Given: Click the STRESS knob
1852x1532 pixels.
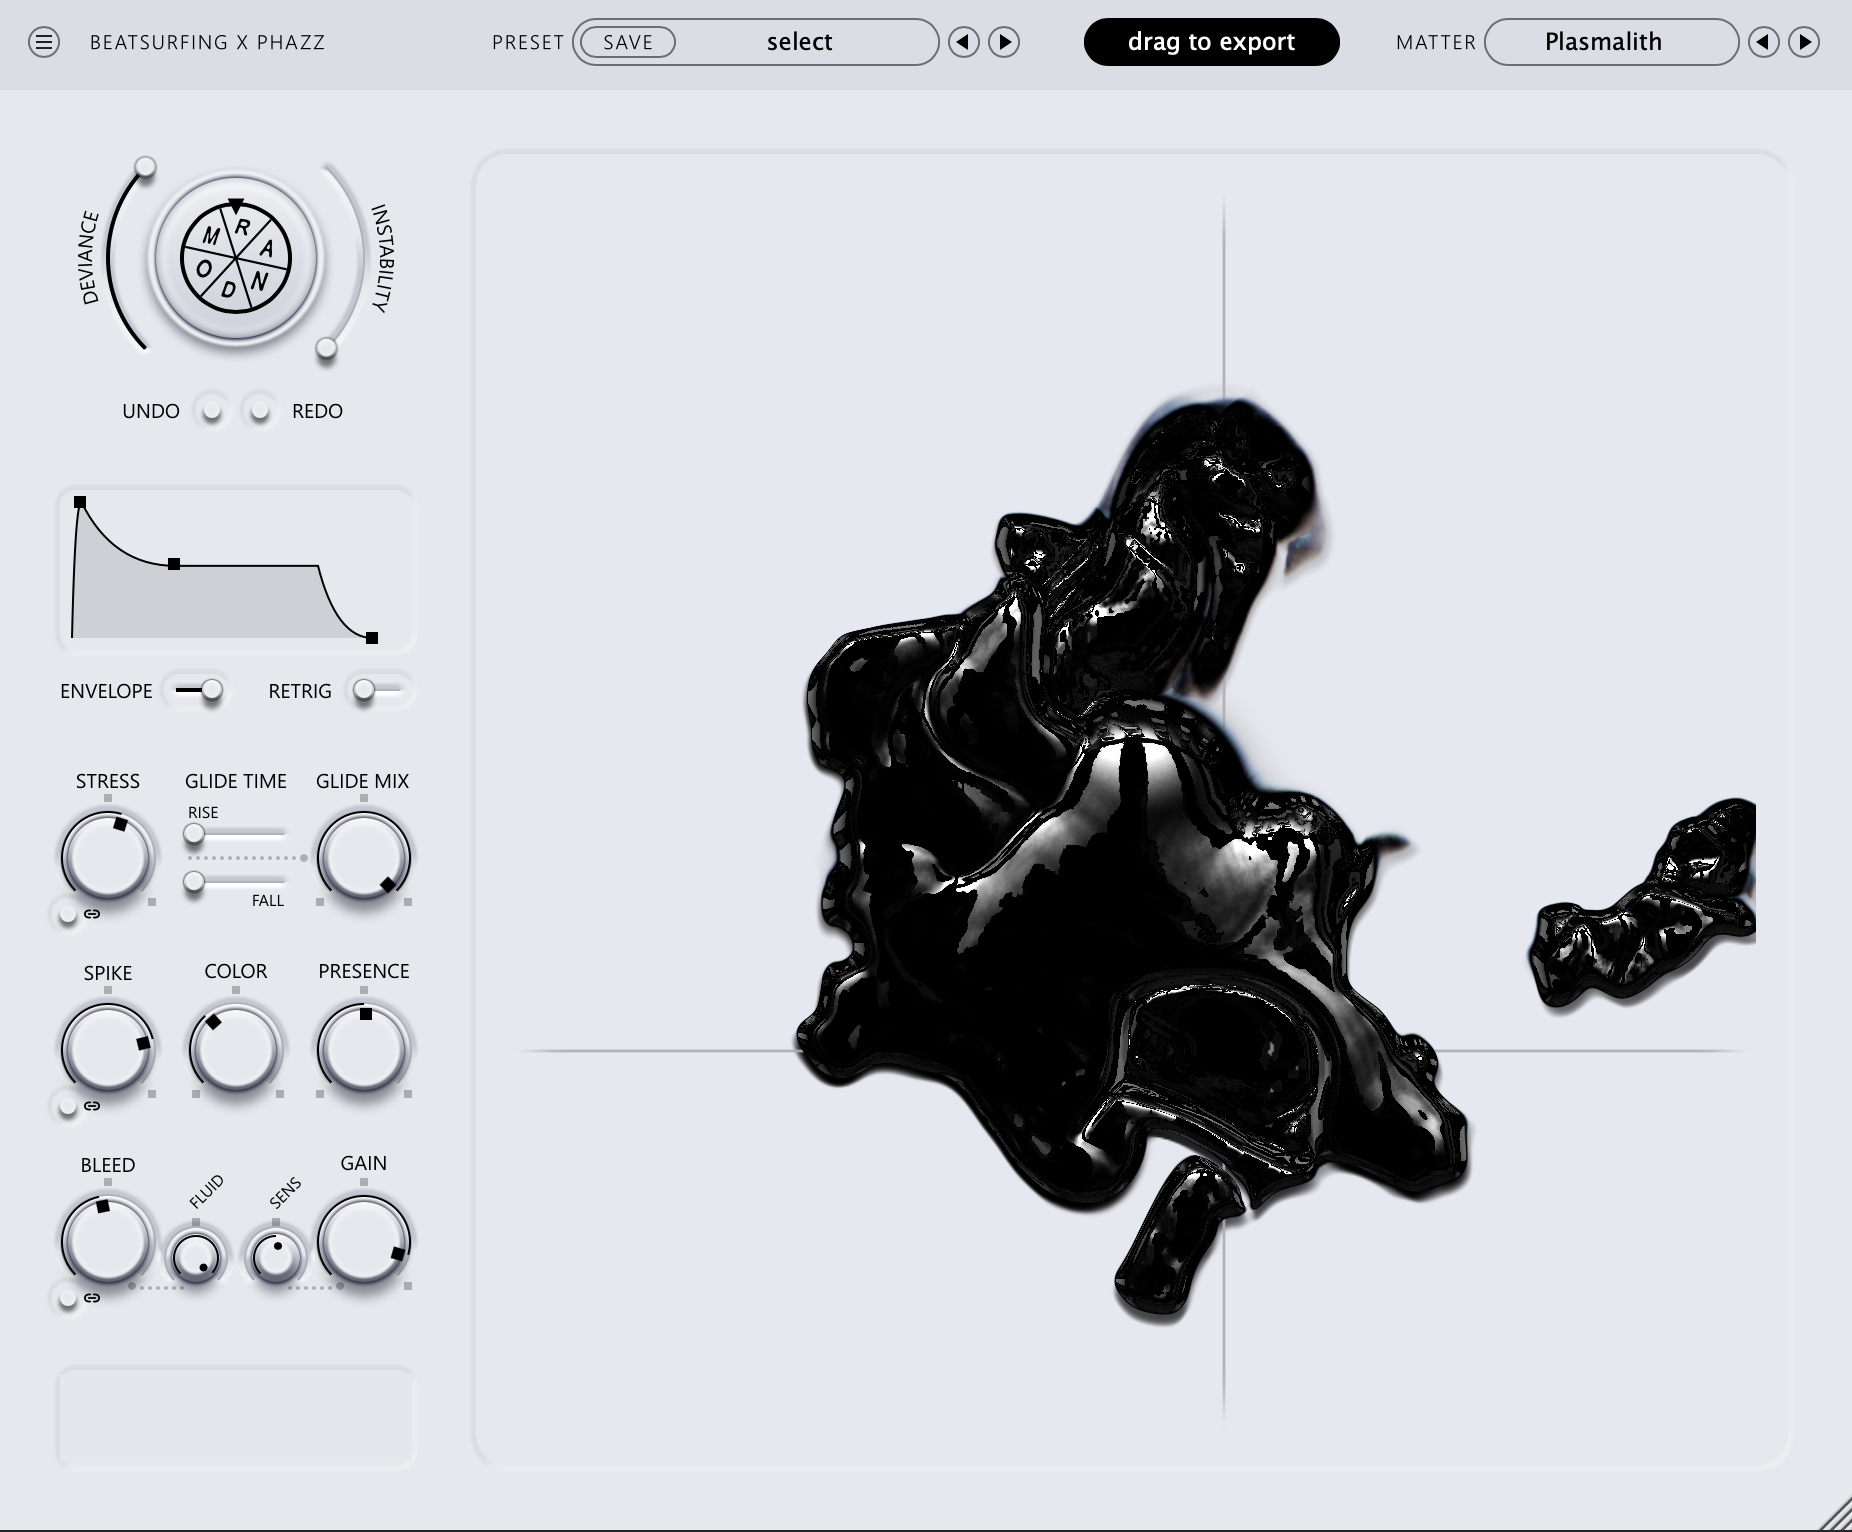Looking at the screenshot, I should (107, 857).
